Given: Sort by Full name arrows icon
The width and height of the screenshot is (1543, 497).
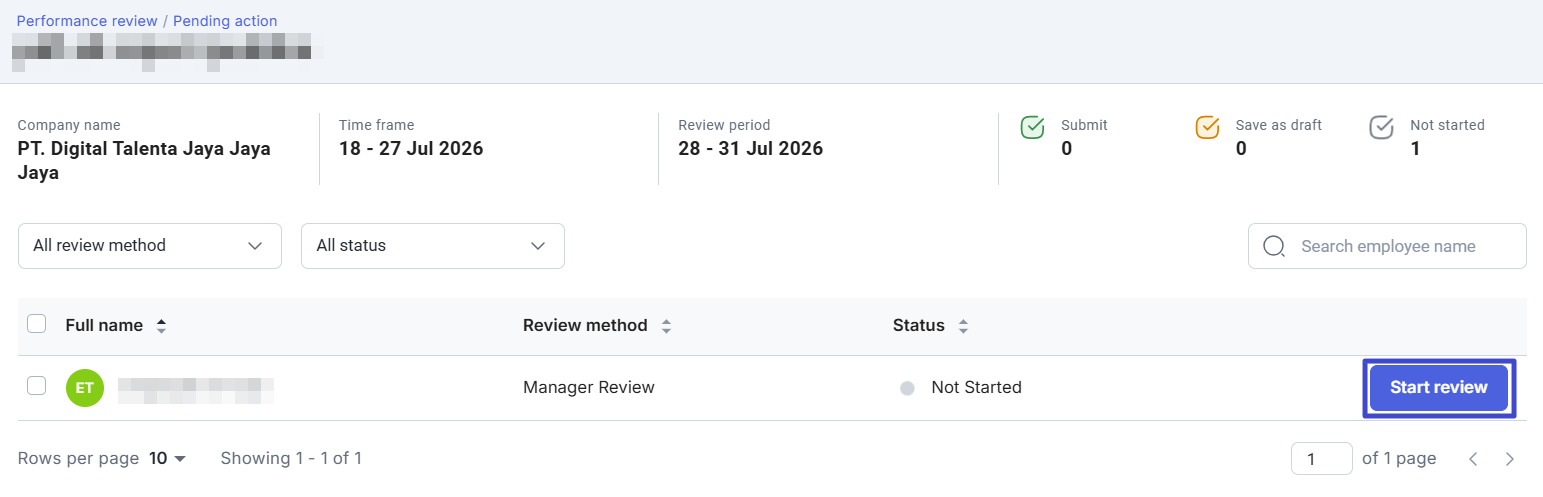Looking at the screenshot, I should [x=161, y=326].
